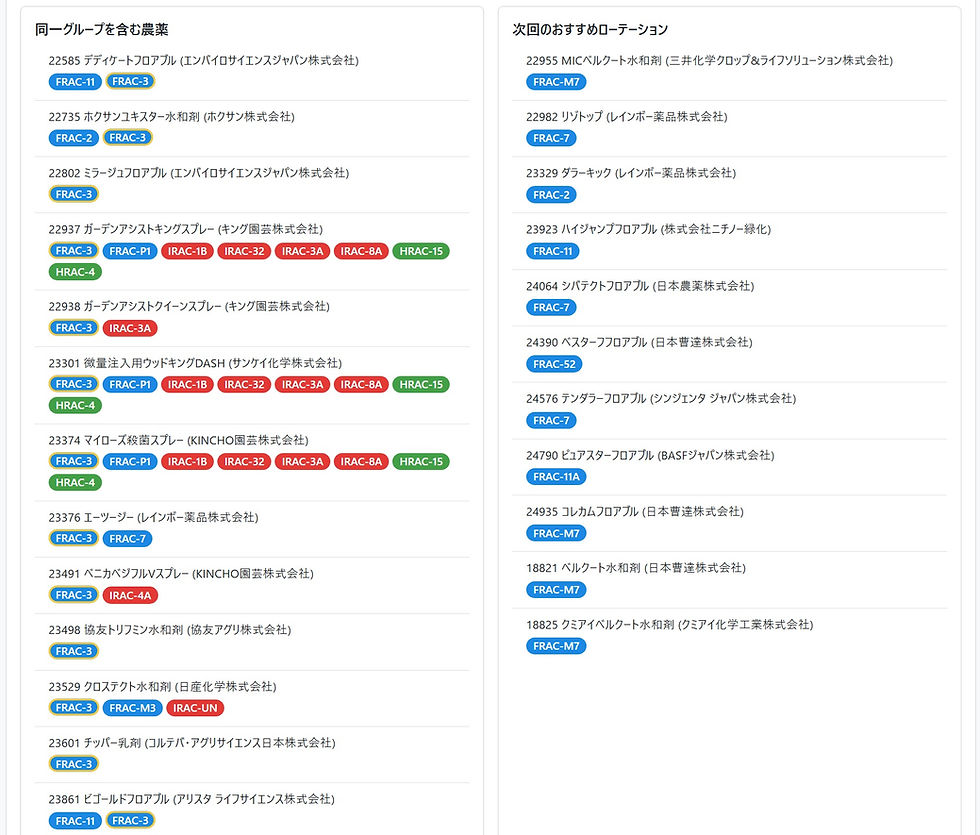Image resolution: width=980 pixels, height=835 pixels.
Task: Click FRAC-M7 badge under 18821 ベルクート水和剤
Action: [556, 590]
